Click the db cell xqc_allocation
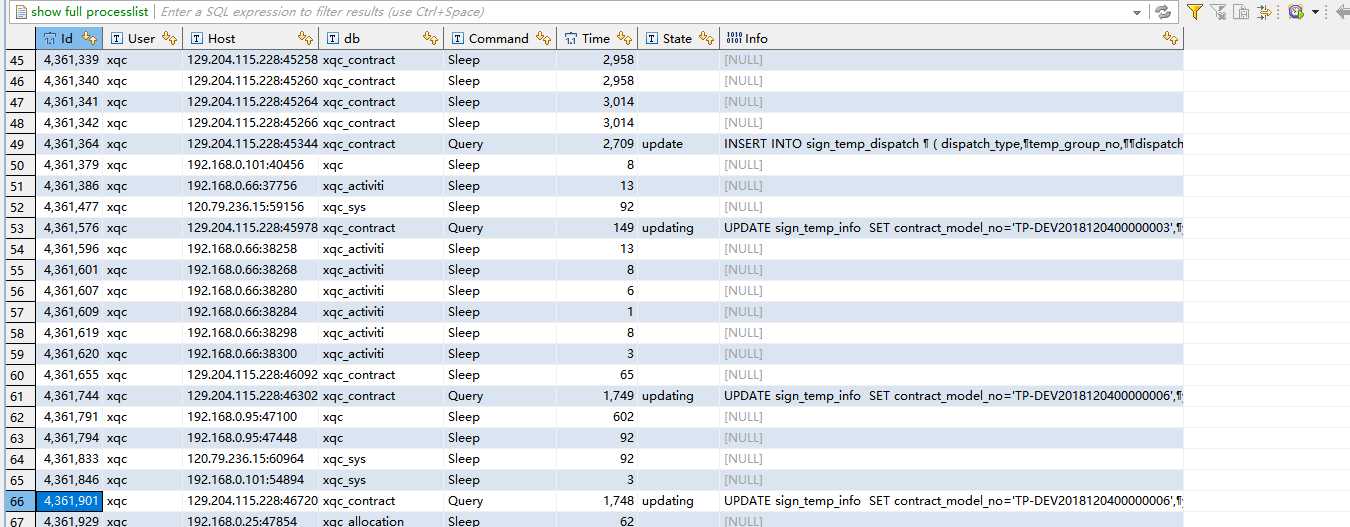Image resolution: width=1350 pixels, height=527 pixels. (381, 520)
